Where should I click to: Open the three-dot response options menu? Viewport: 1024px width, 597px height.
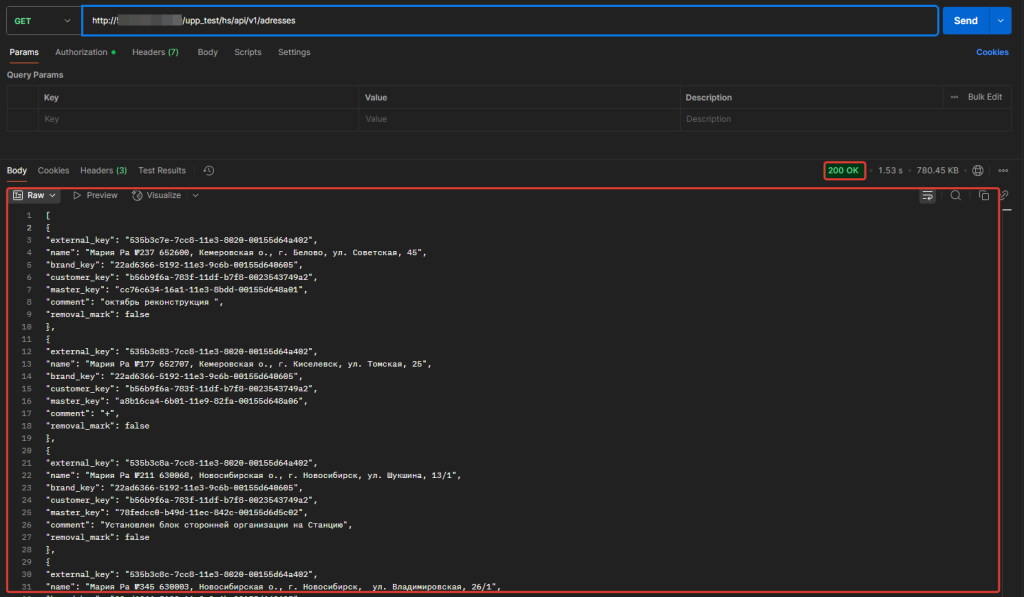coord(1003,171)
